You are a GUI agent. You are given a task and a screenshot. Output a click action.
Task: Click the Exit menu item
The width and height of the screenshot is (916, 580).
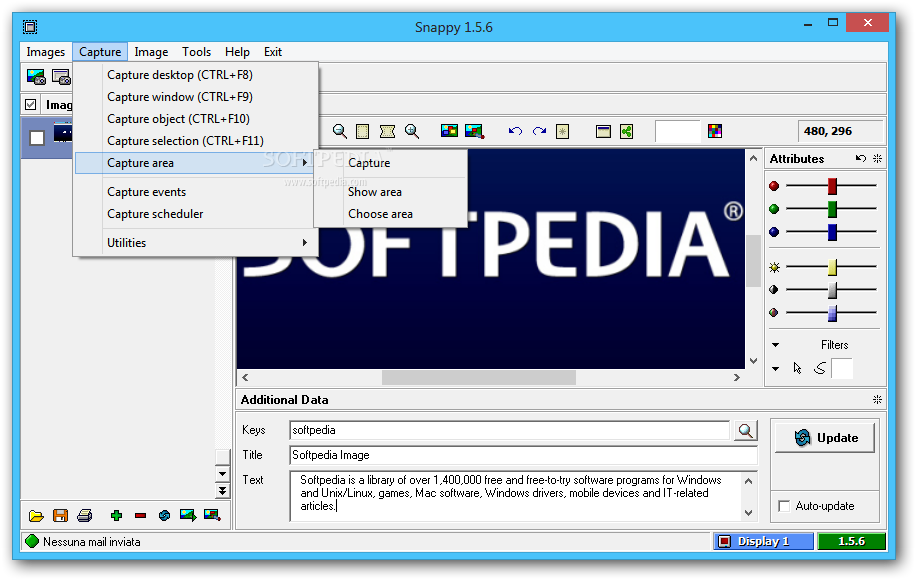[273, 51]
